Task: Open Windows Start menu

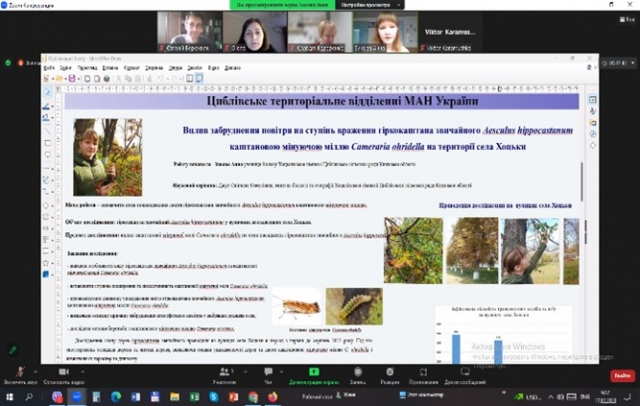Action: (x=9, y=396)
